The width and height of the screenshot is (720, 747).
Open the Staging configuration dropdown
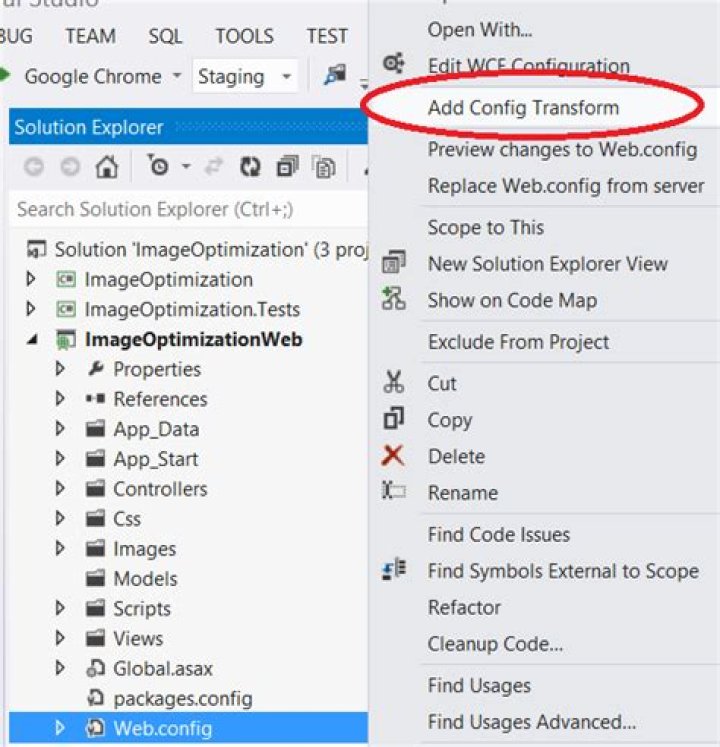(x=286, y=76)
